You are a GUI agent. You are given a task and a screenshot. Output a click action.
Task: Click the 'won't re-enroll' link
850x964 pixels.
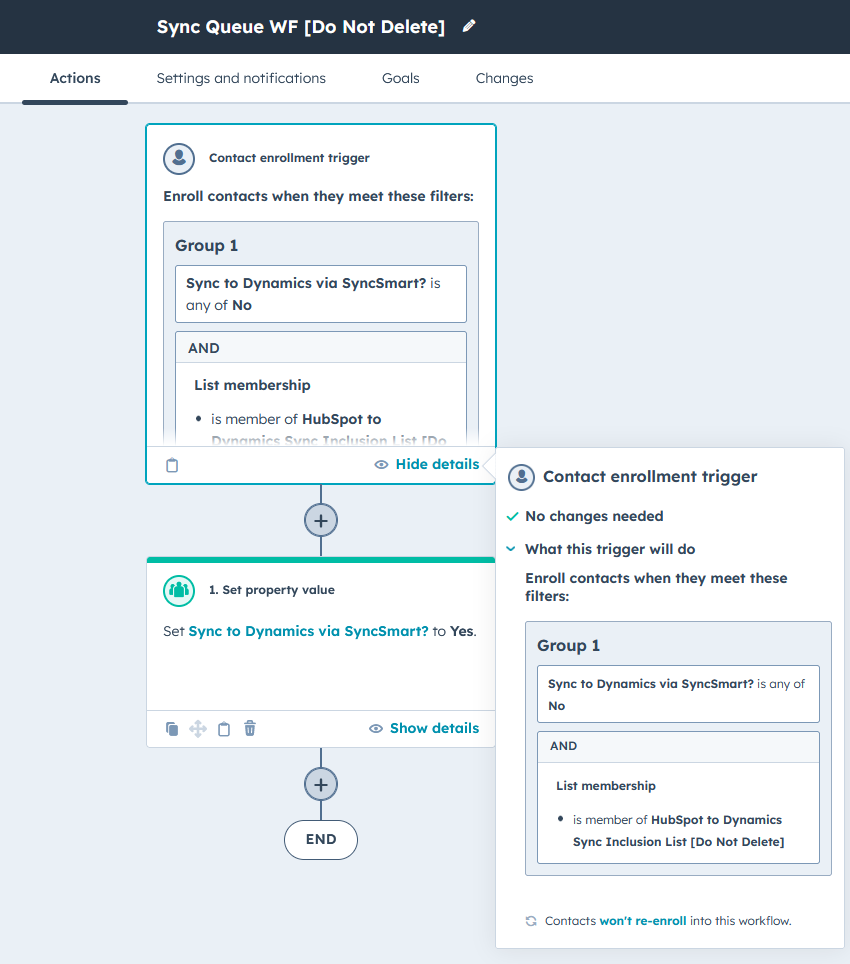[643, 921]
